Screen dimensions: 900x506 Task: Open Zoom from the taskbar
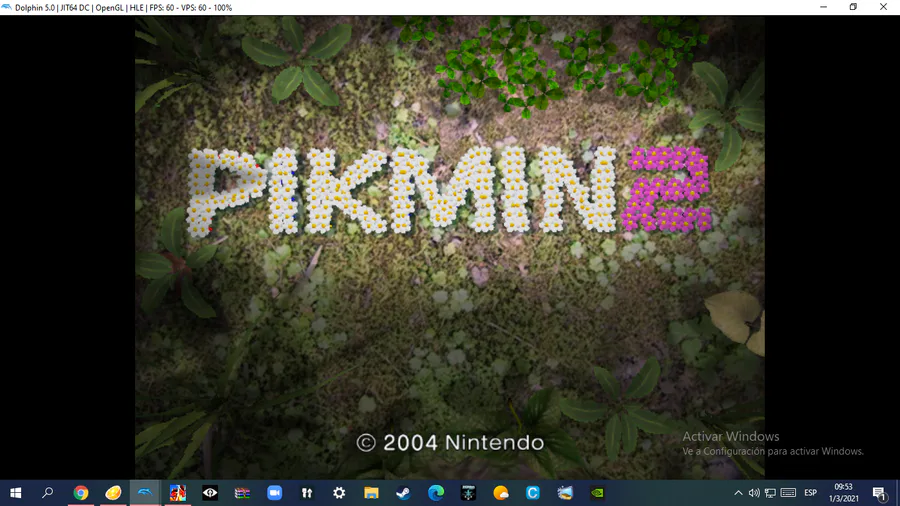[274, 493]
